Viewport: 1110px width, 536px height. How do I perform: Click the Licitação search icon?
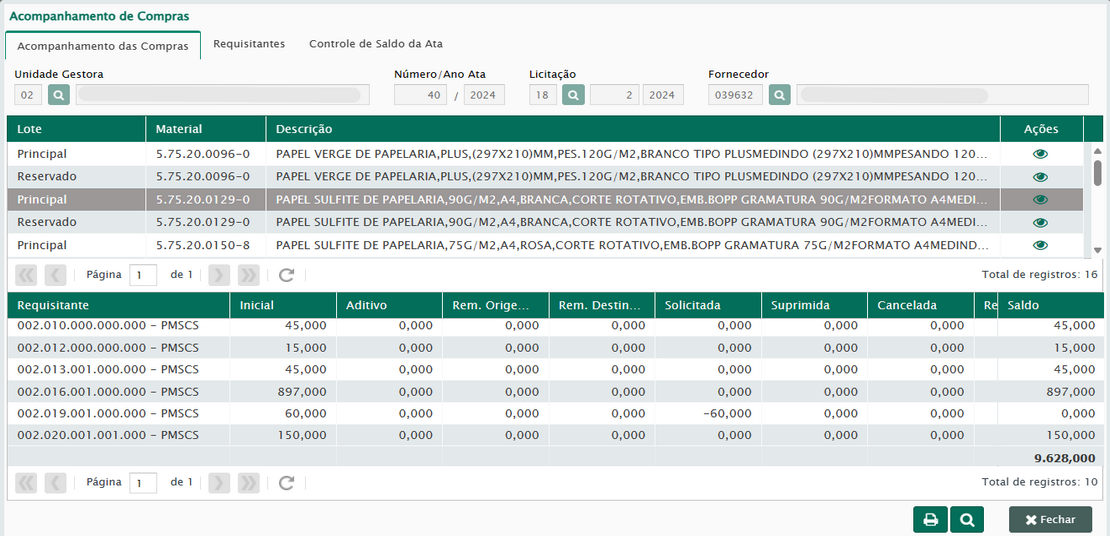(x=573, y=95)
